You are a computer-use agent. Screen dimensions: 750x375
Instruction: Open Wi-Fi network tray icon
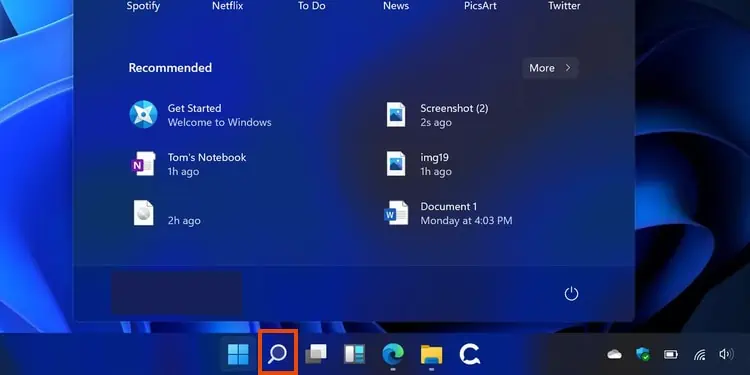tap(699, 354)
